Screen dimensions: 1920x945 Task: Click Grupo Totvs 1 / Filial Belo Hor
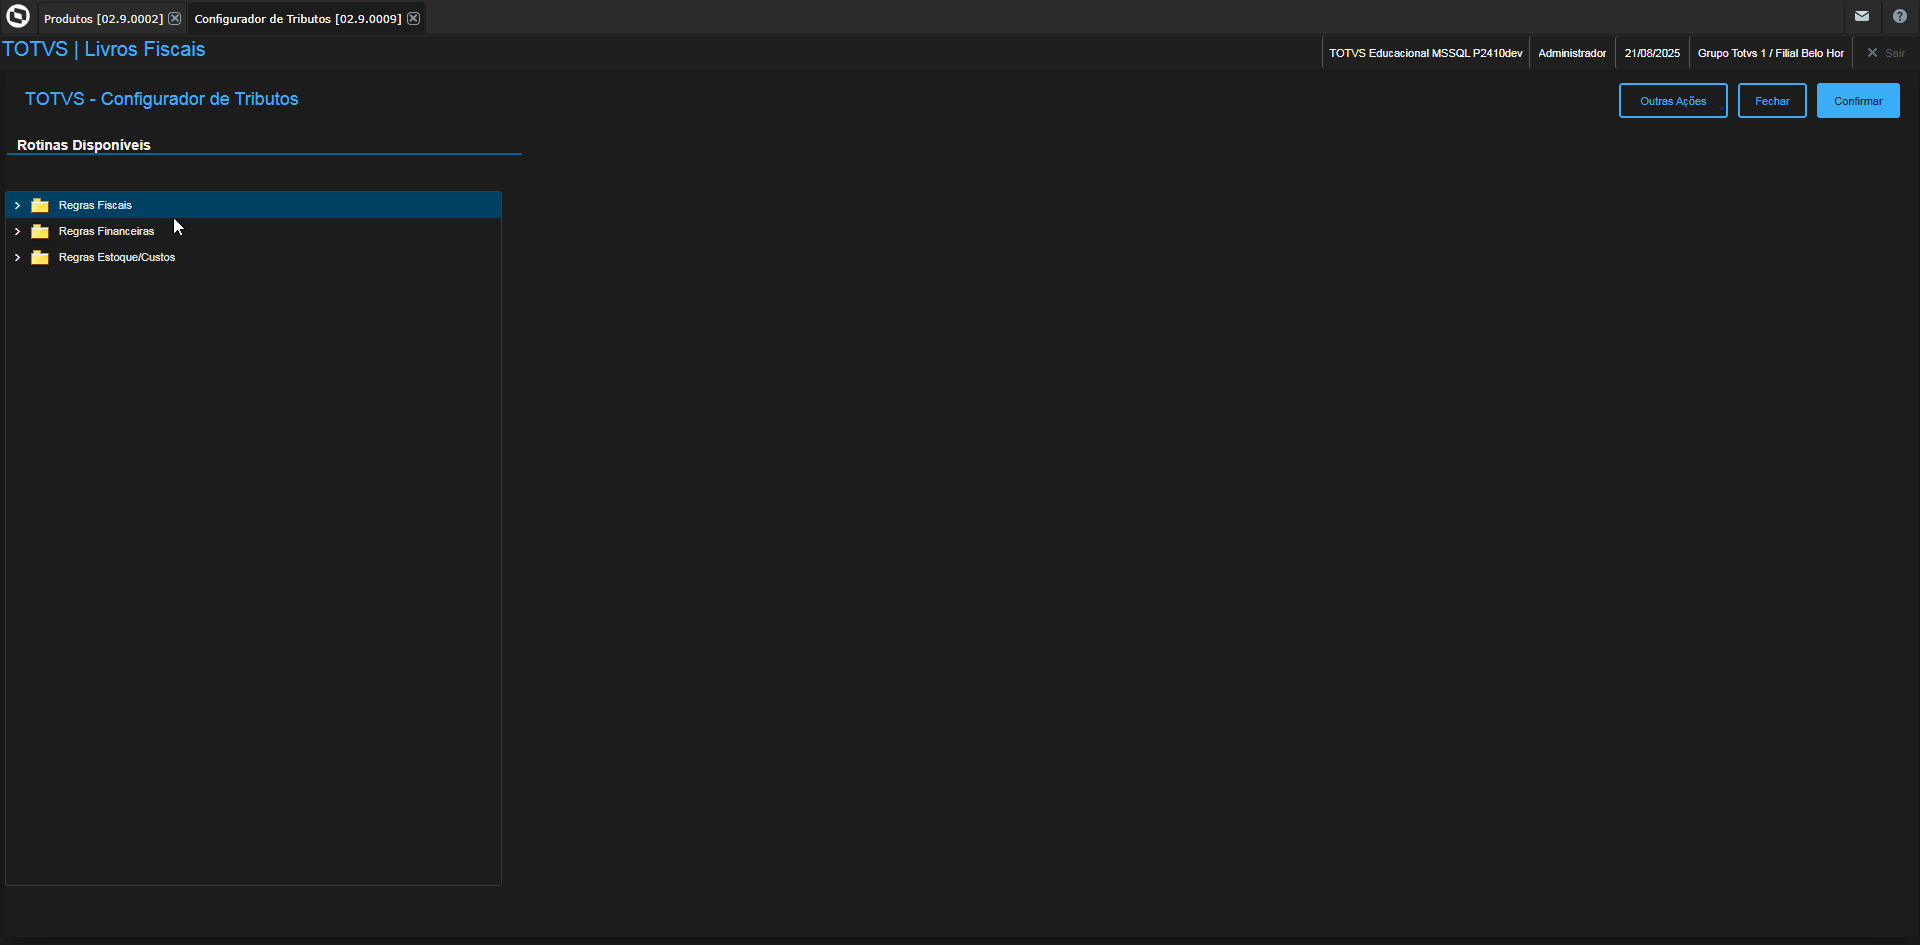pyautogui.click(x=1771, y=53)
